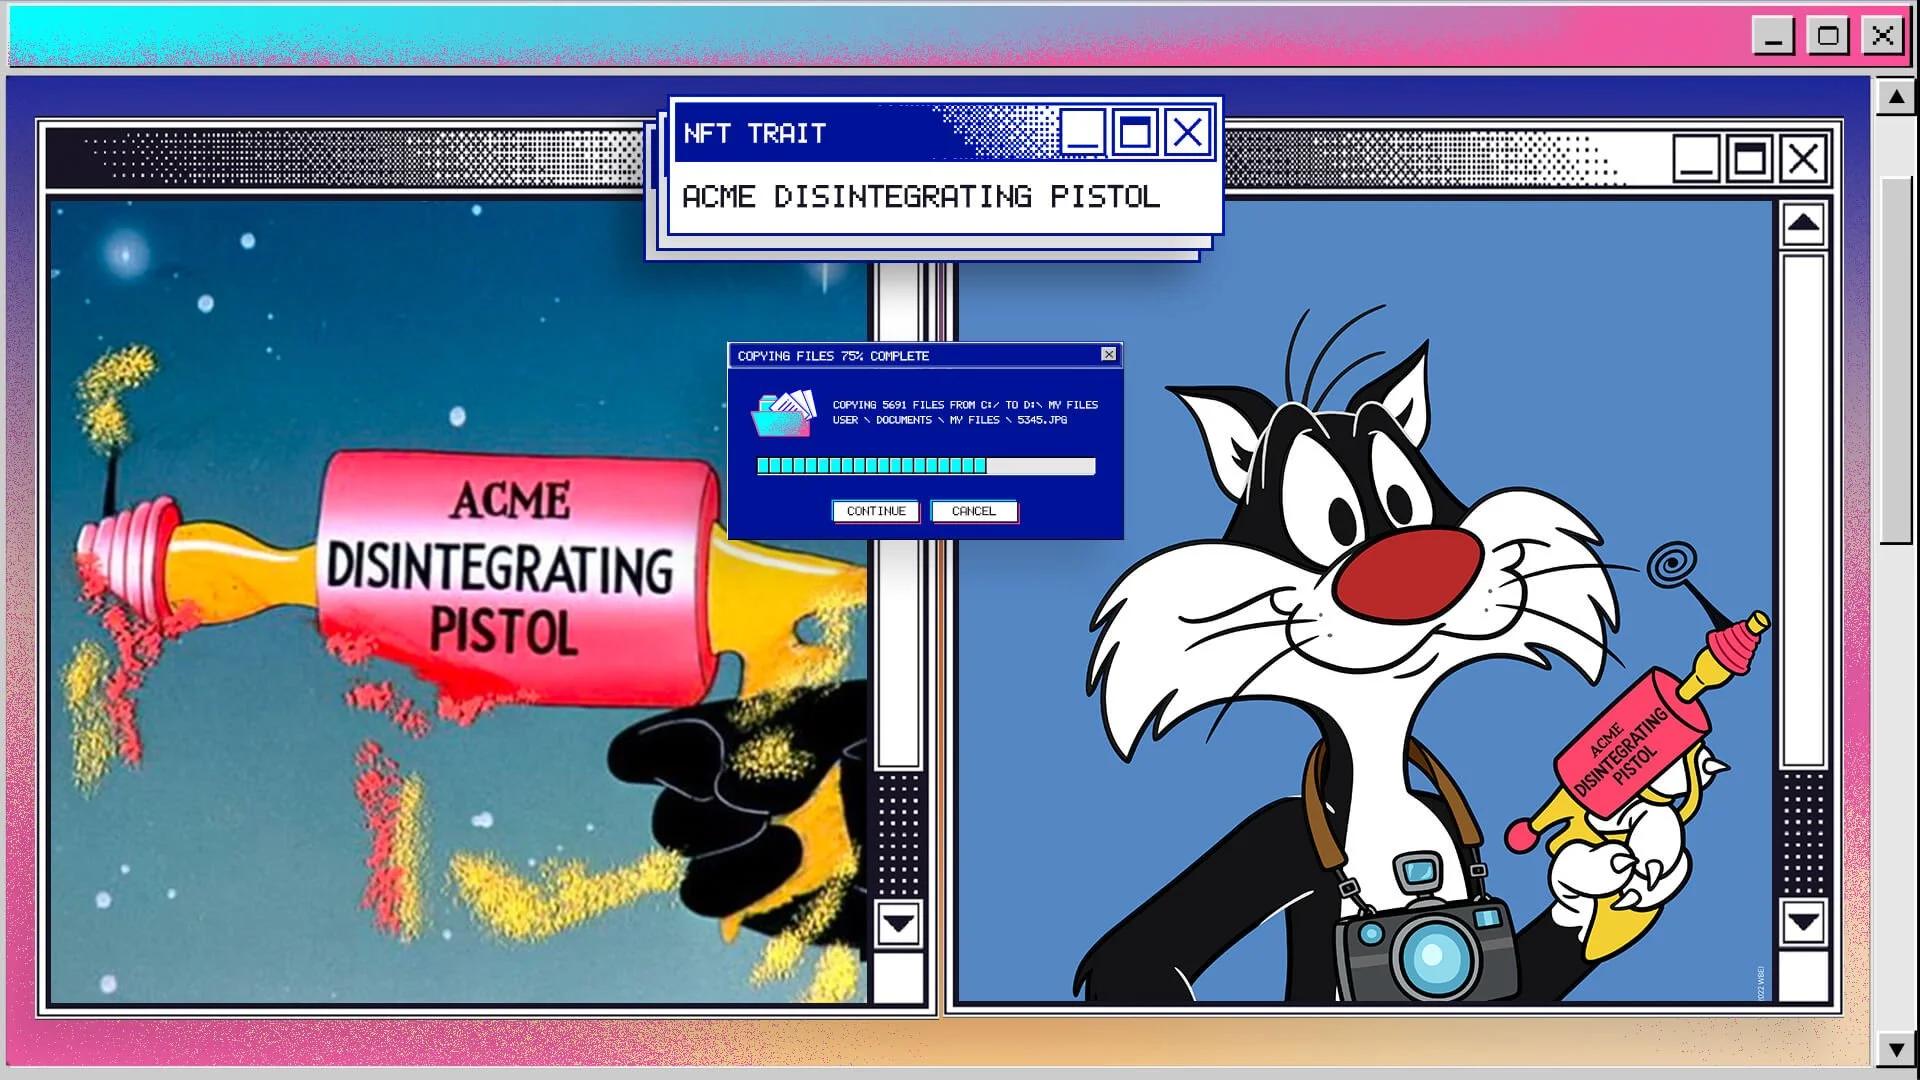Click the outer window scroll down arrow

pyautogui.click(x=1895, y=1049)
